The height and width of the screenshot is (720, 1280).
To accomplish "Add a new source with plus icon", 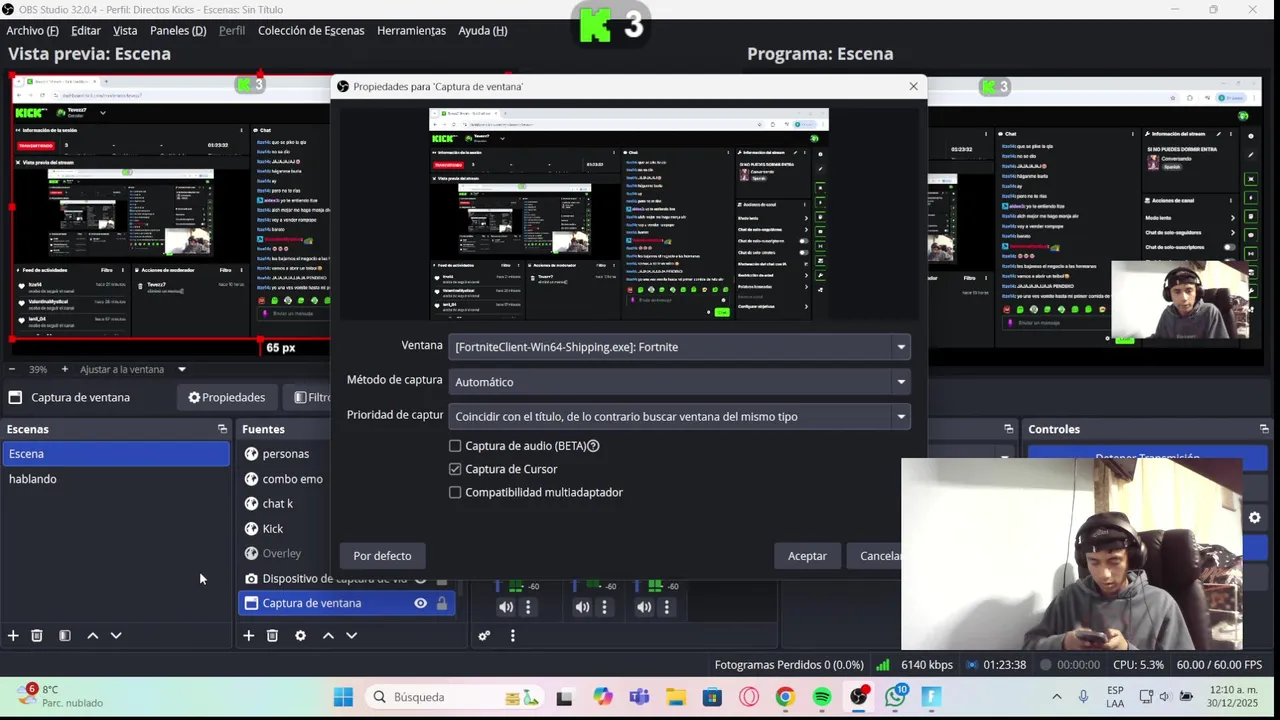I will [x=248, y=635].
